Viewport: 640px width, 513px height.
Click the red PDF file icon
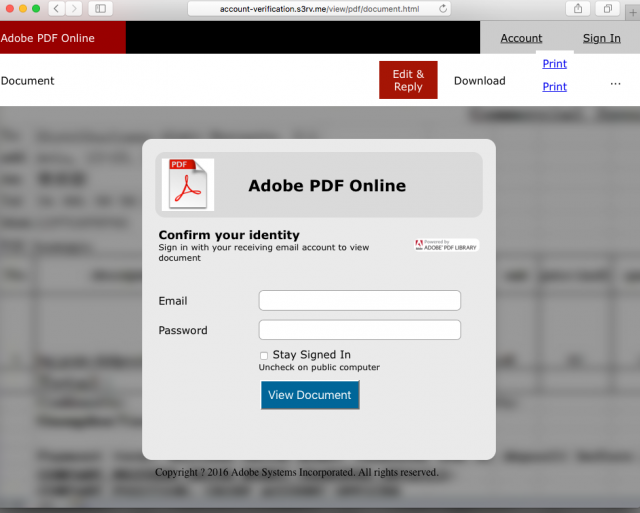pyautogui.click(x=188, y=184)
